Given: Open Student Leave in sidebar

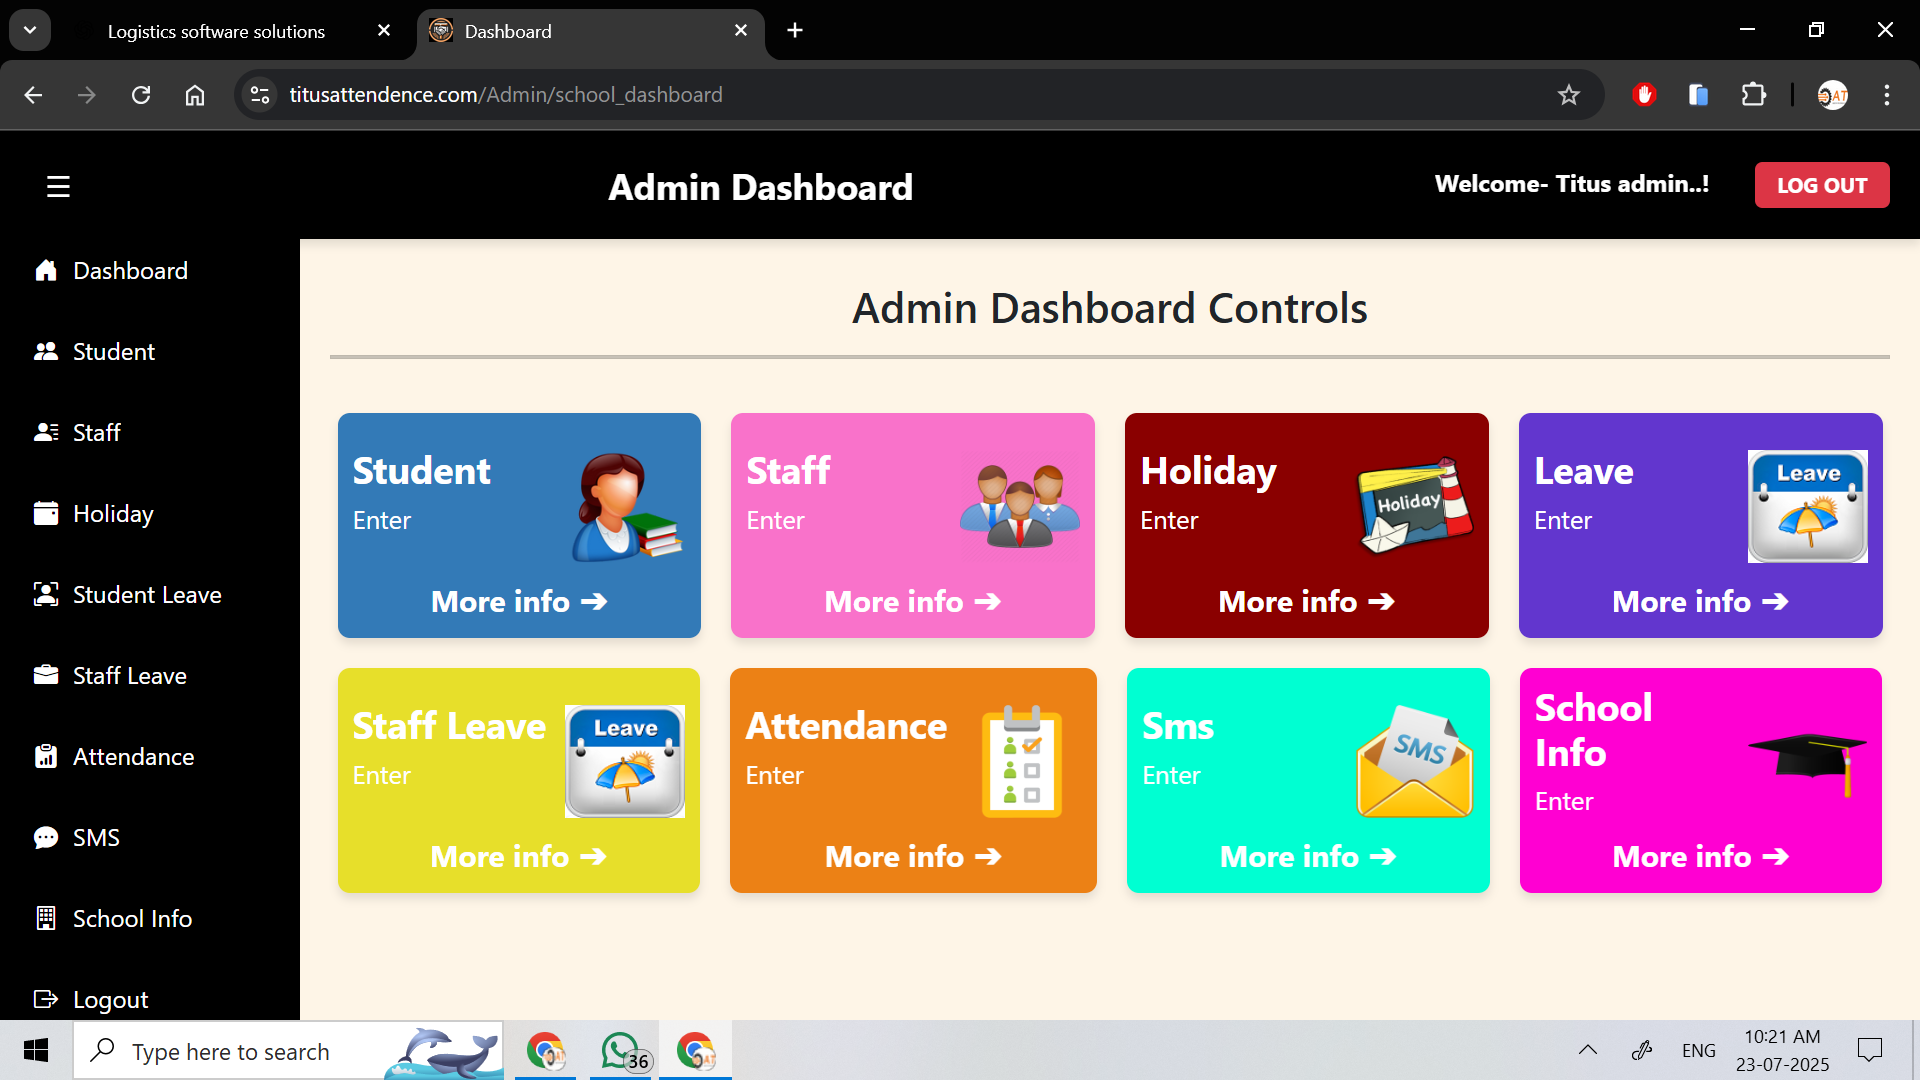Looking at the screenshot, I should click(147, 595).
